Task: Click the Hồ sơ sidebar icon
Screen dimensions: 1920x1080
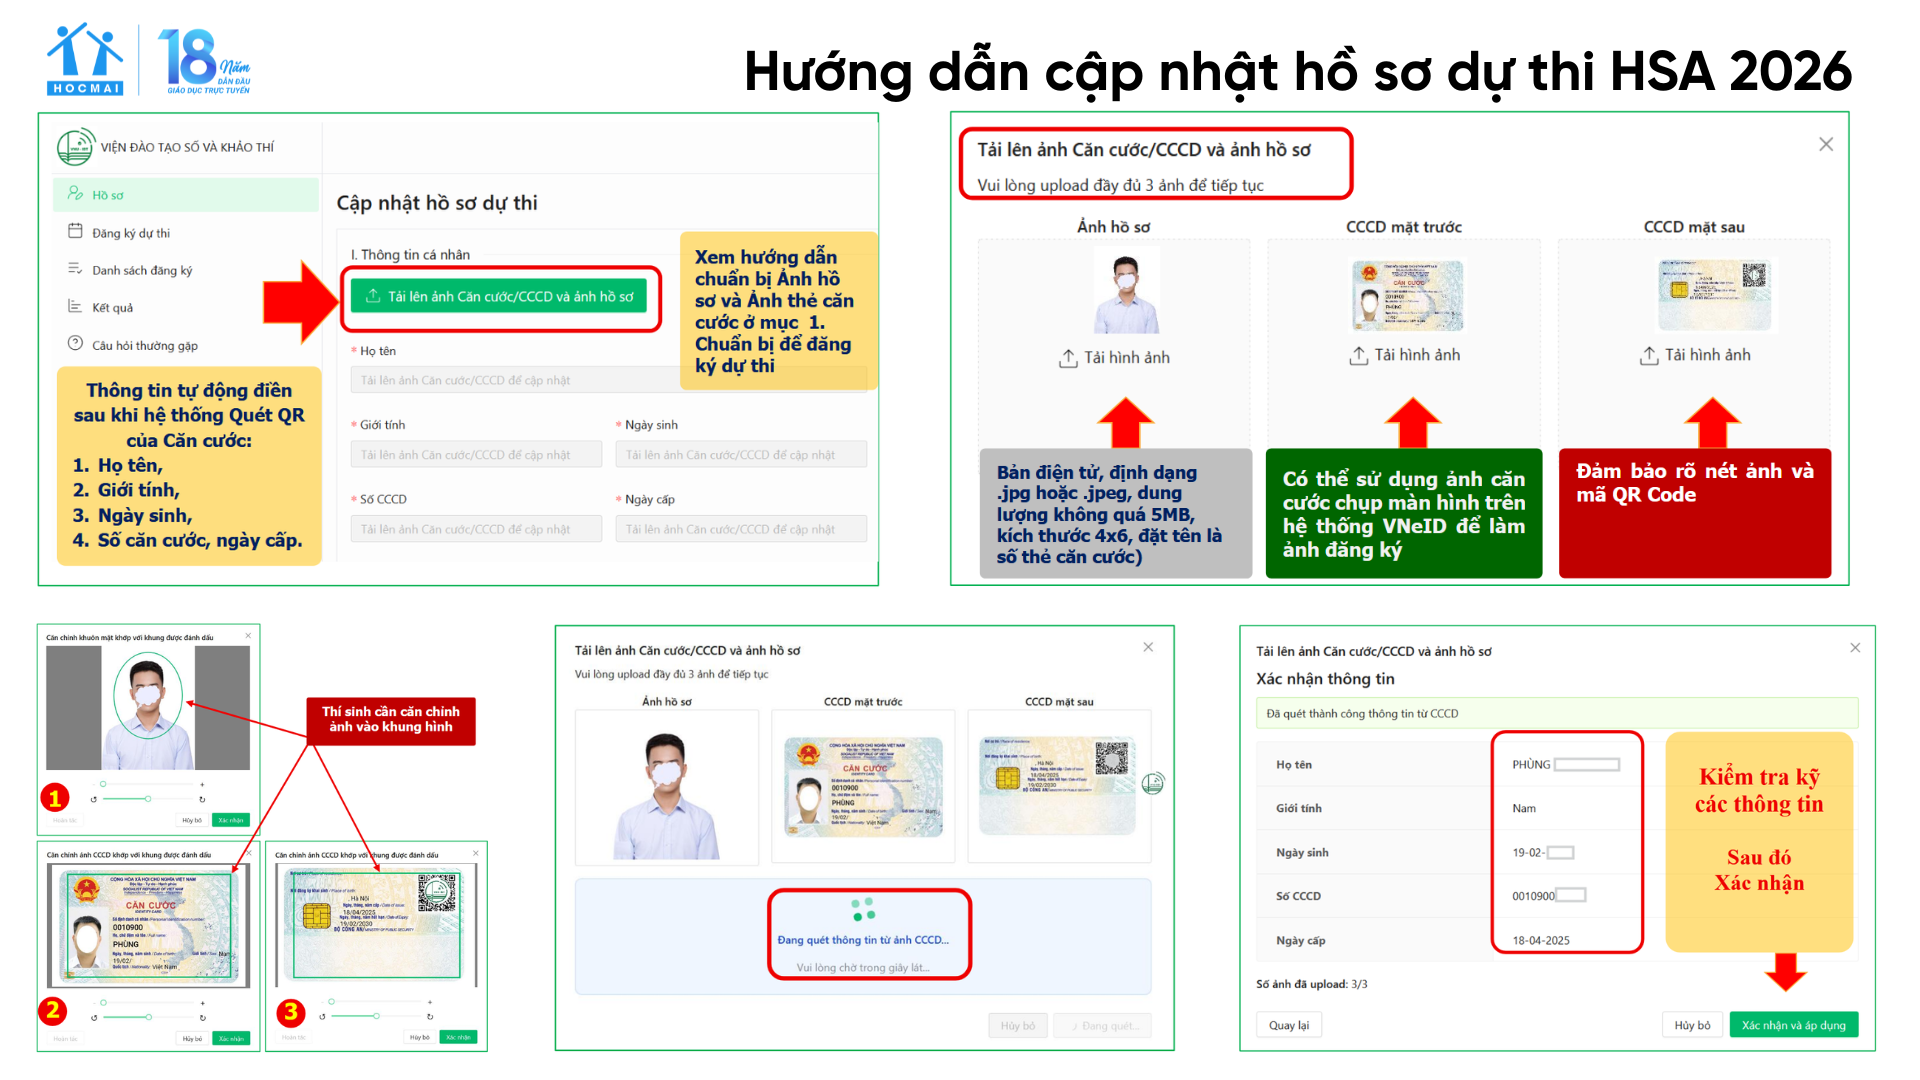Action: [75, 194]
